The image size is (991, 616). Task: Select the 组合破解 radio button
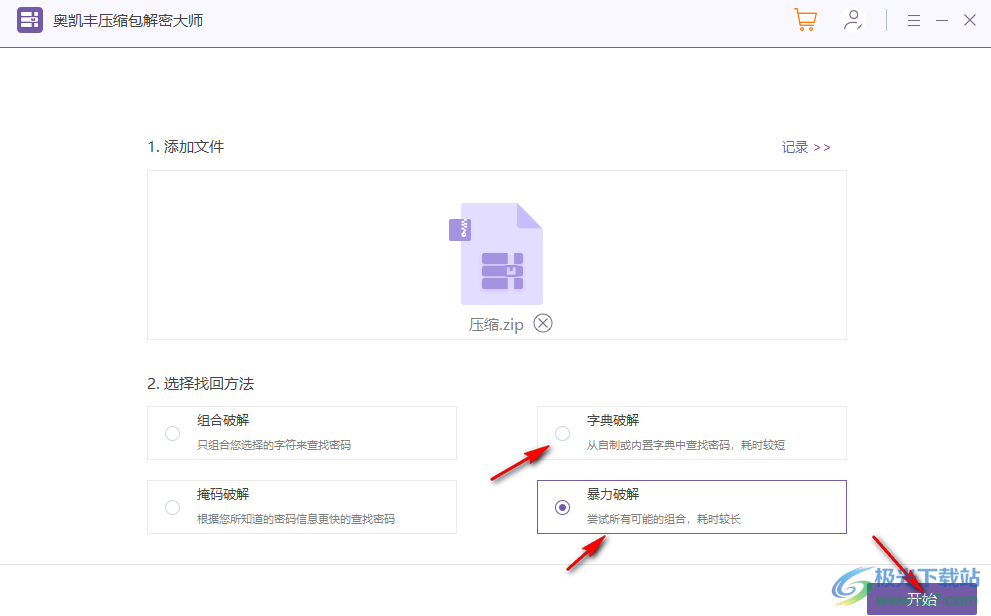pos(173,433)
